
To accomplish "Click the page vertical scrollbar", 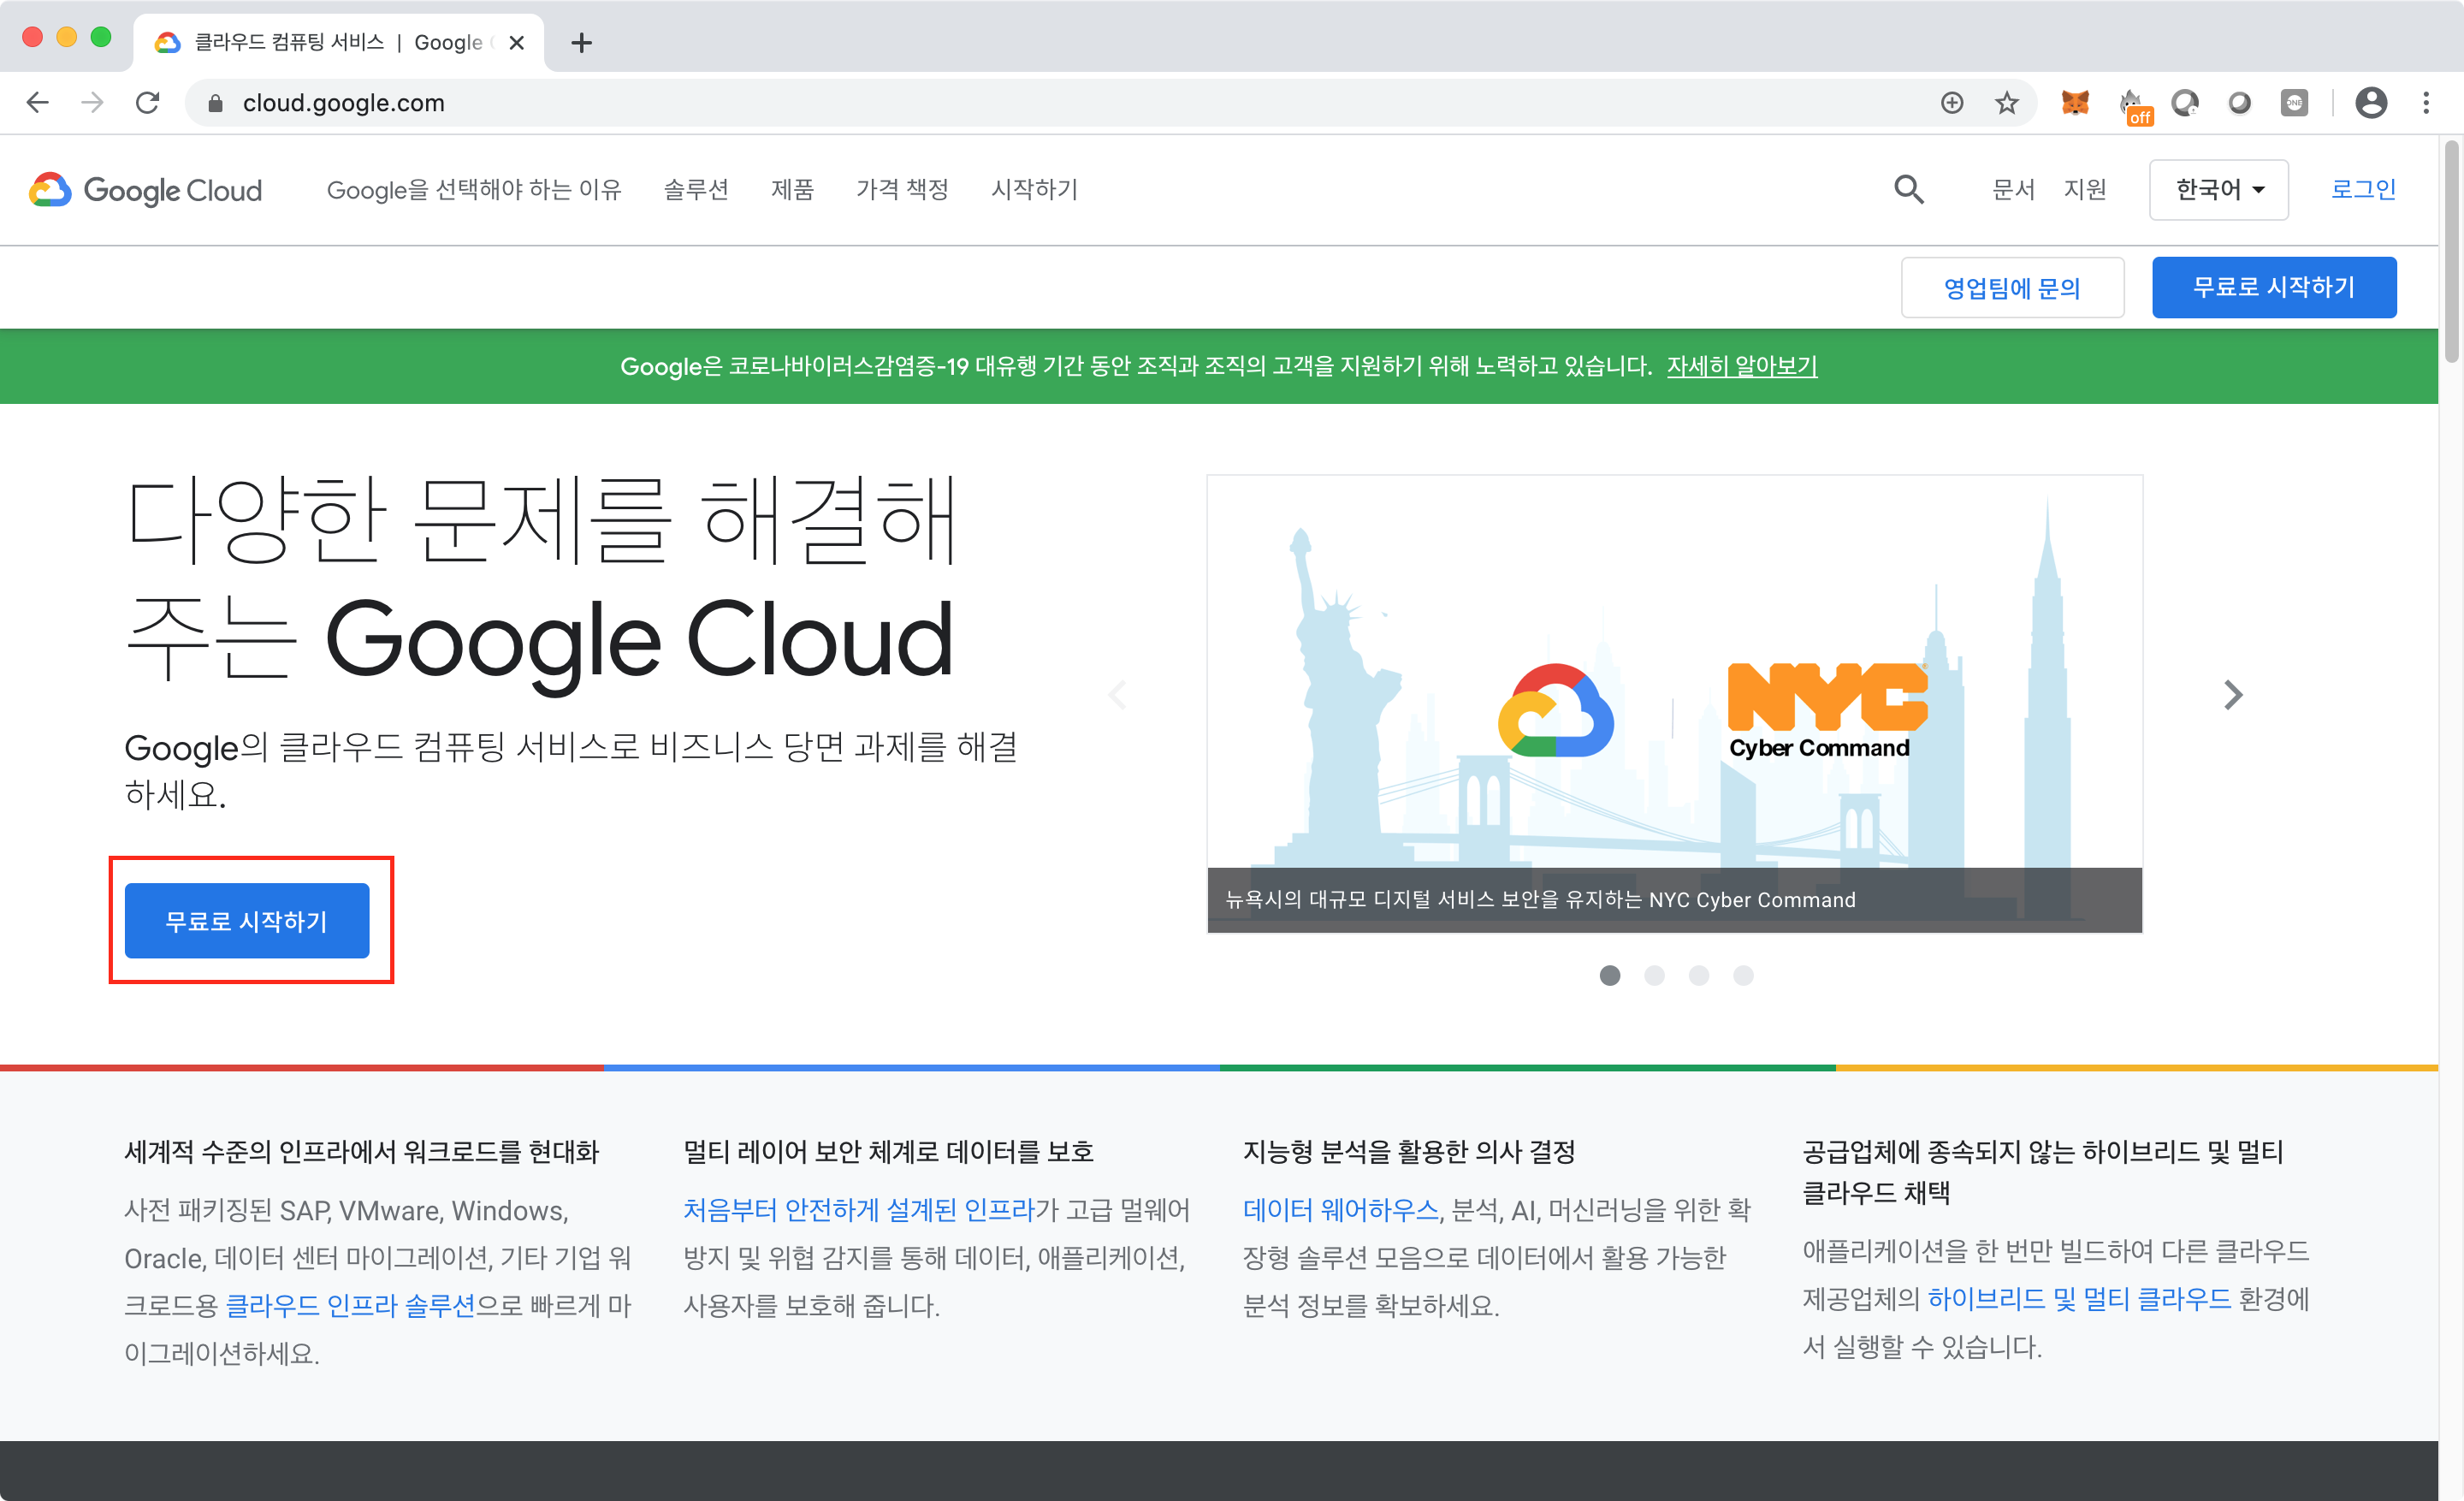I will (2450, 252).
